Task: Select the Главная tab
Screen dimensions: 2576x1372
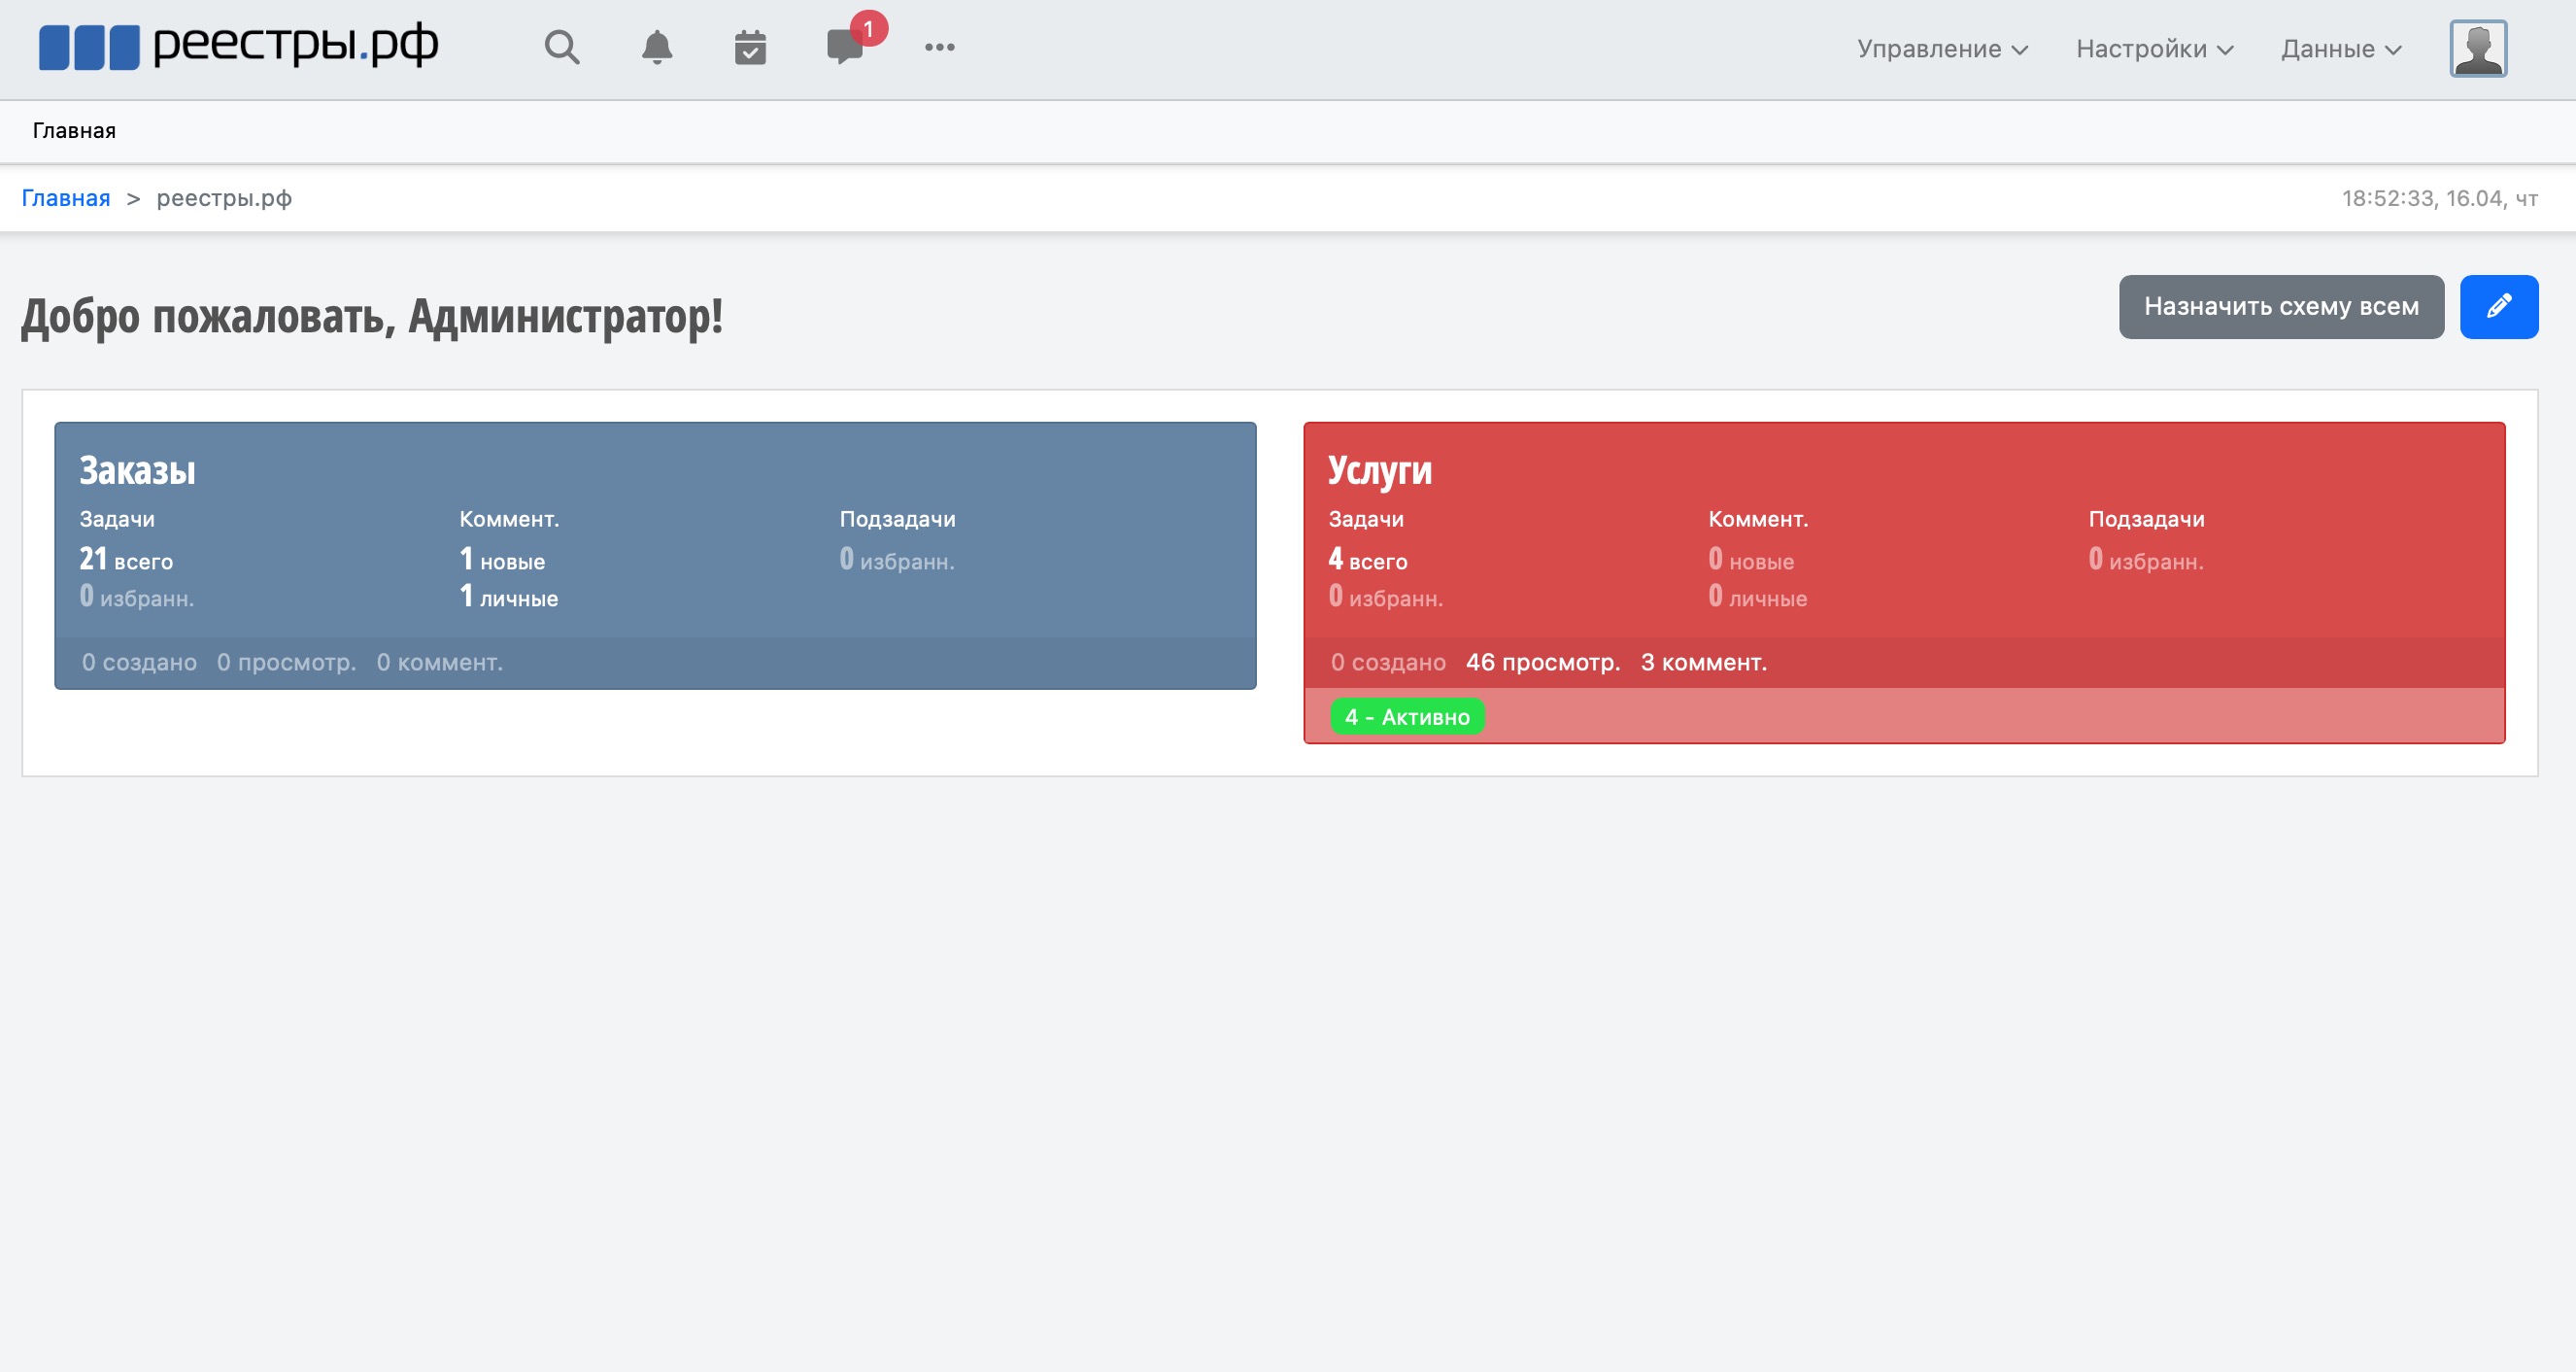Action: [x=74, y=131]
